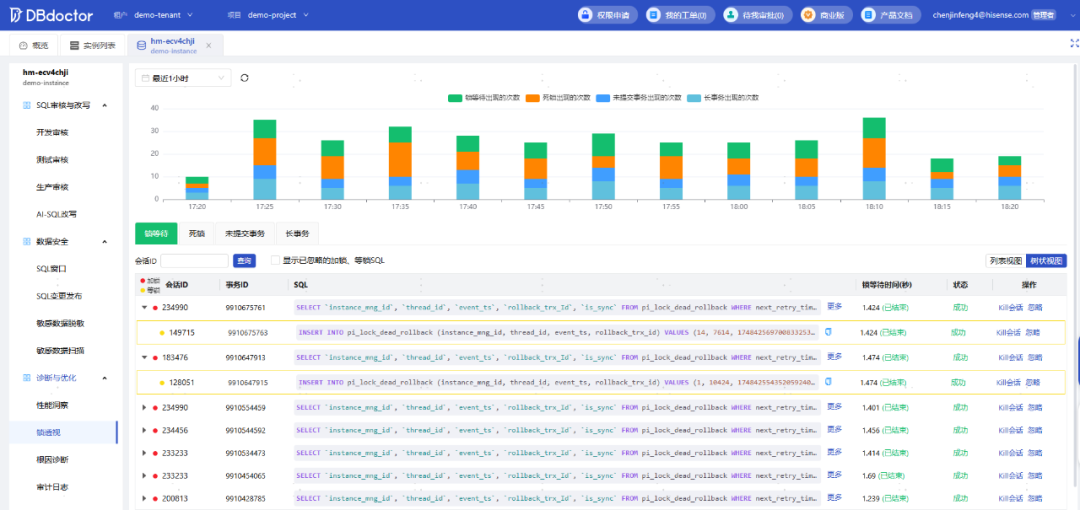Switch to the 未提交事务 tab
The width and height of the screenshot is (1080, 510).
coord(245,234)
